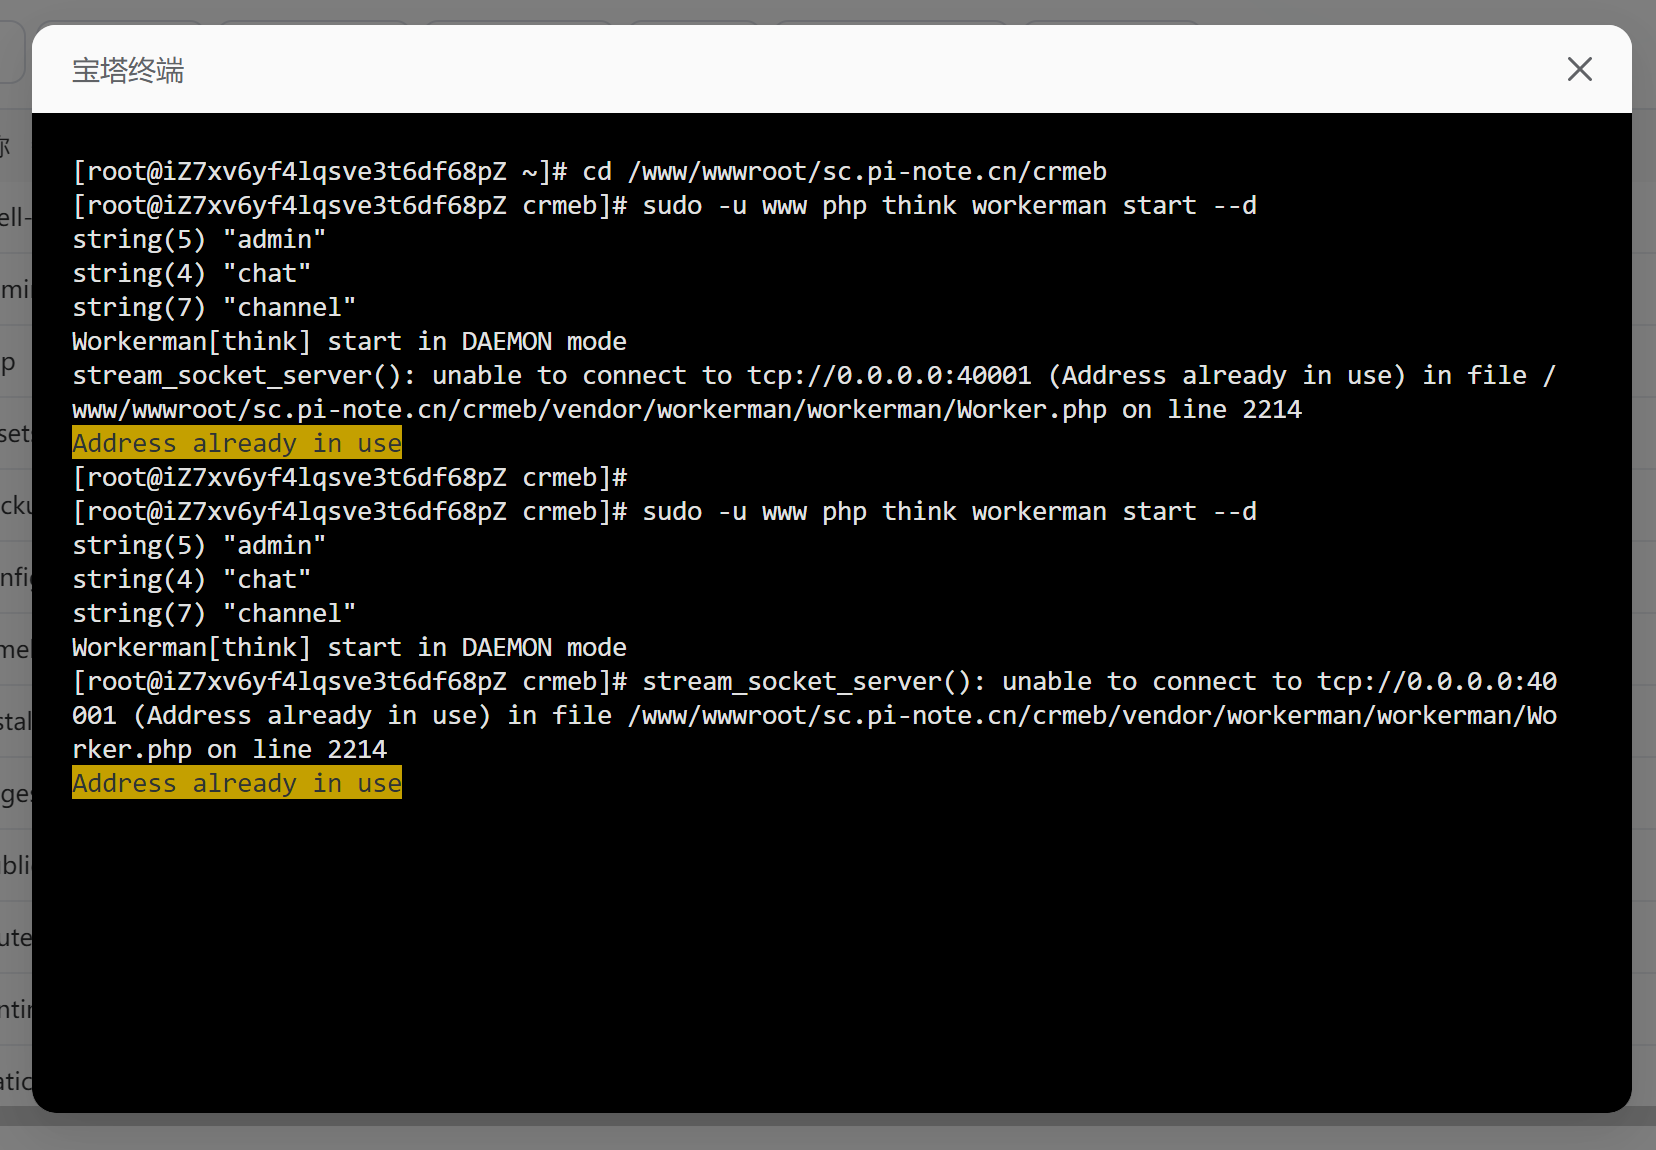Close the 宝塔终端 terminal dialog
Image resolution: width=1656 pixels, height=1150 pixels.
[1579, 69]
